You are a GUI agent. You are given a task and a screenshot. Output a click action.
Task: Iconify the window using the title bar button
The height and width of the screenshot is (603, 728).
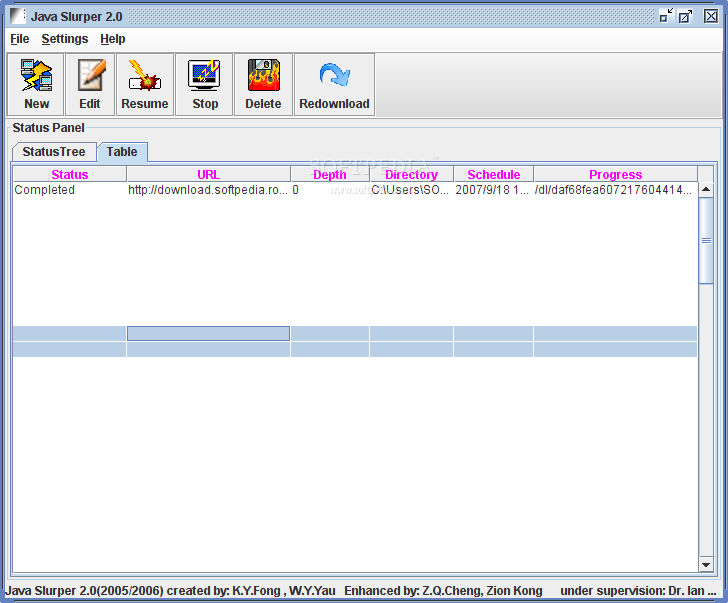pos(666,16)
